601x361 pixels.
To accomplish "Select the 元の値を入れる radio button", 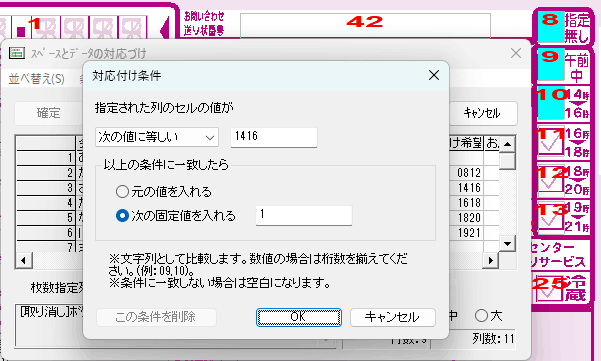I will pyautogui.click(x=122, y=191).
